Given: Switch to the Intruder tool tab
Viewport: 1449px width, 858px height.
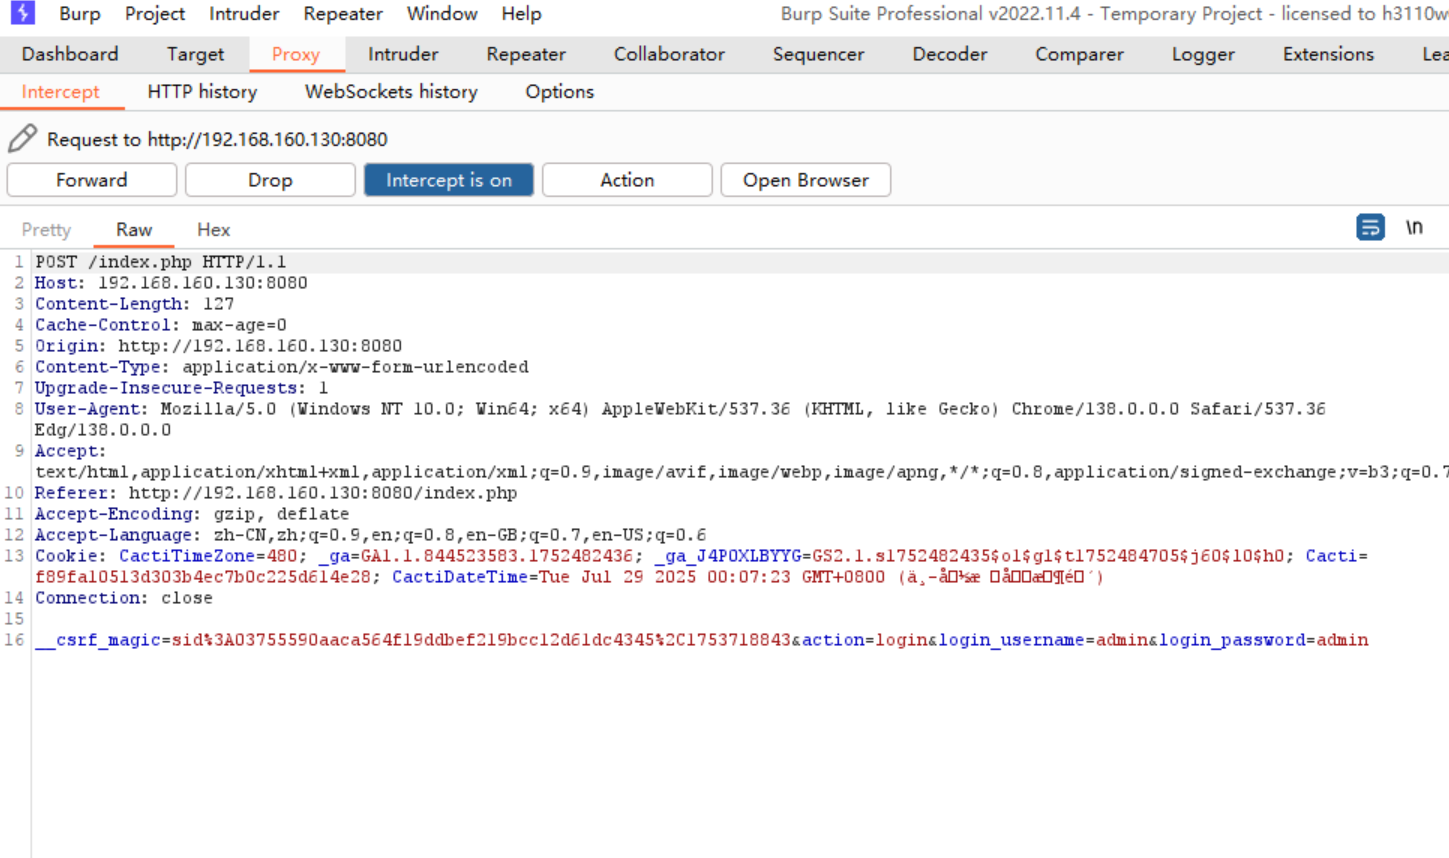Looking at the screenshot, I should (403, 54).
